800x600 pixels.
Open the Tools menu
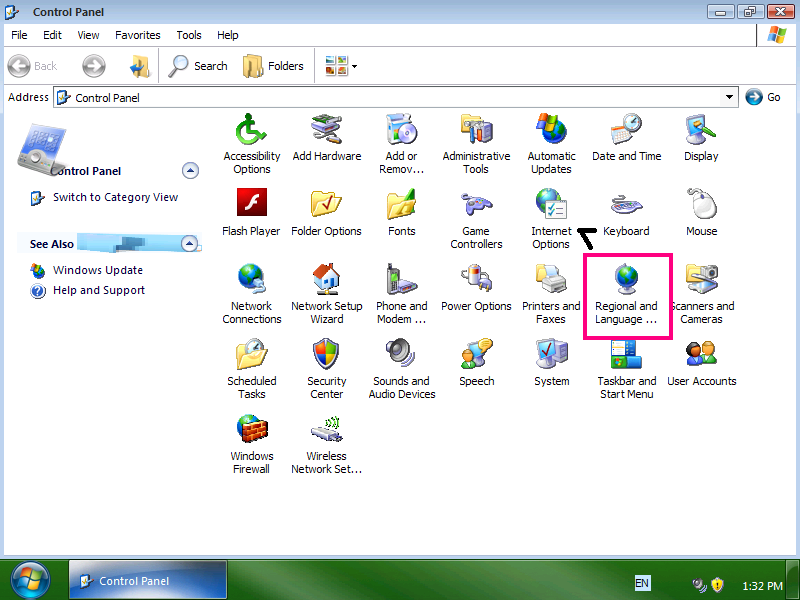pyautogui.click(x=189, y=35)
